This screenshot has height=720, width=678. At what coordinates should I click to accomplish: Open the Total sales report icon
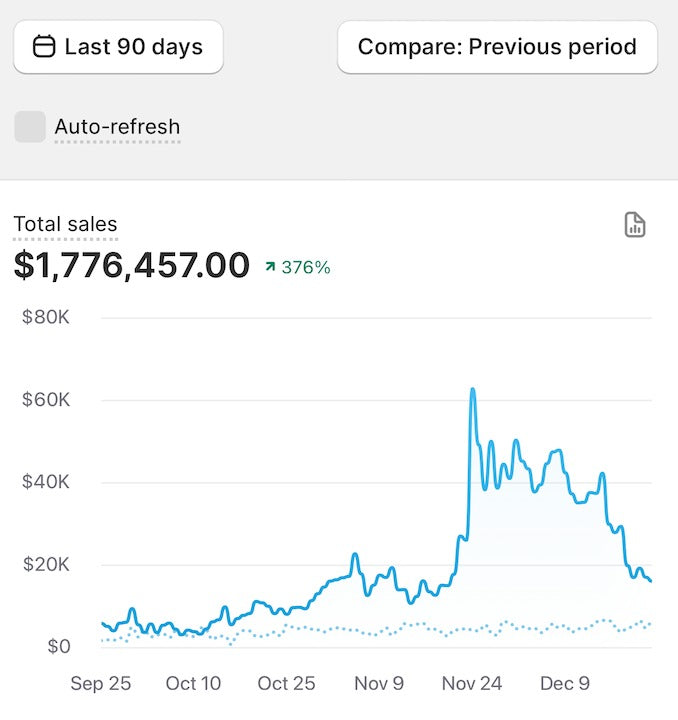[635, 225]
